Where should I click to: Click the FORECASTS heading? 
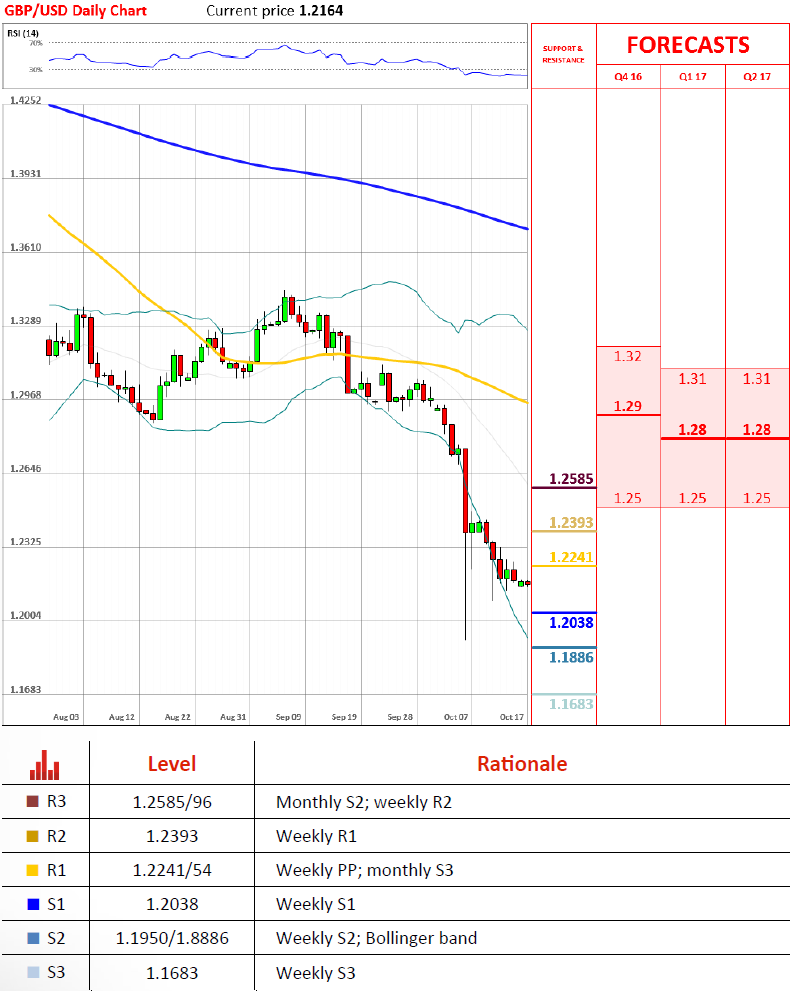click(x=688, y=46)
